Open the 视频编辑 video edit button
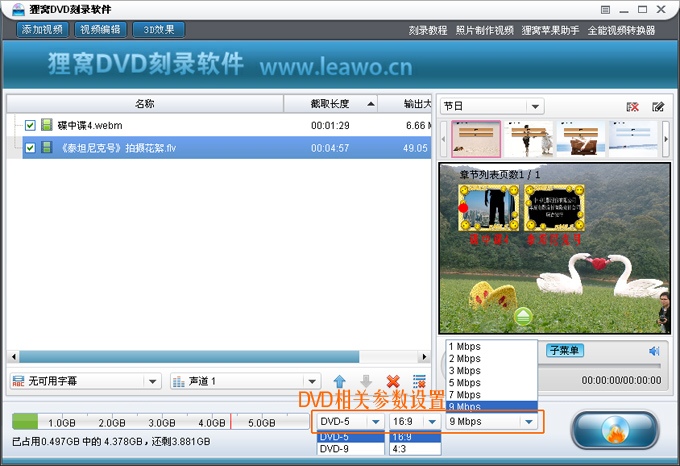 (101, 29)
